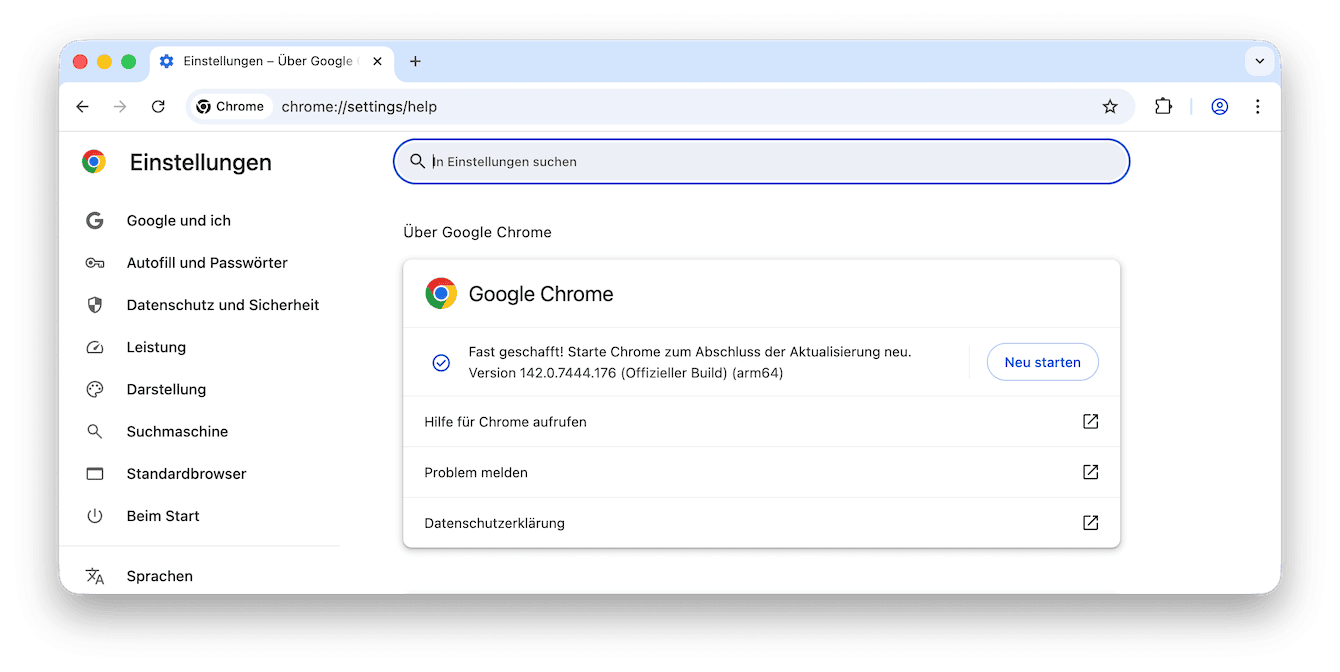Screen dimensions: 1340x672
Task: Open the Leistung speedometer icon
Action: 94,346
